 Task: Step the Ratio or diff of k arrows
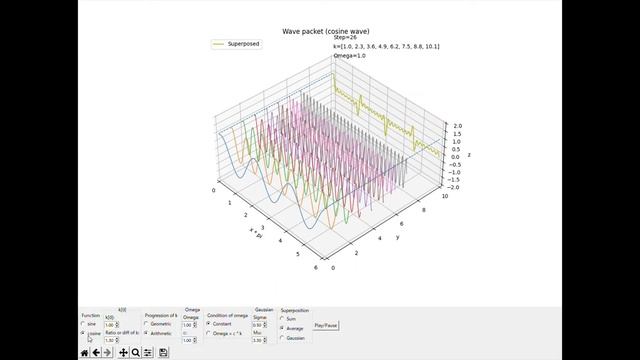(117, 340)
